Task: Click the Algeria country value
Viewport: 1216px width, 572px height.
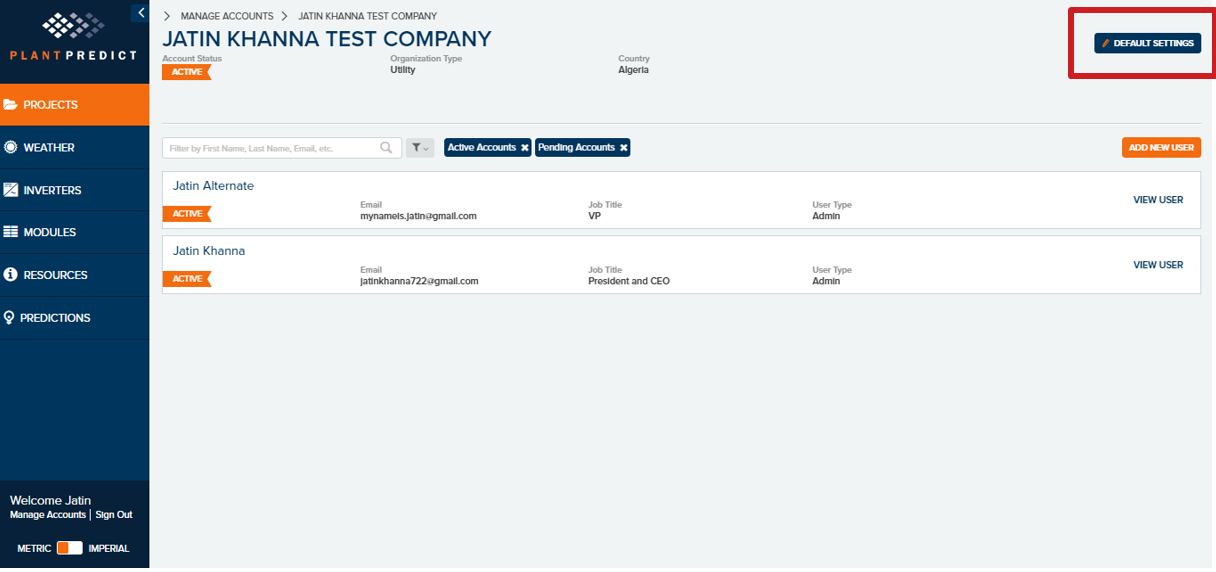Action: coord(633,70)
